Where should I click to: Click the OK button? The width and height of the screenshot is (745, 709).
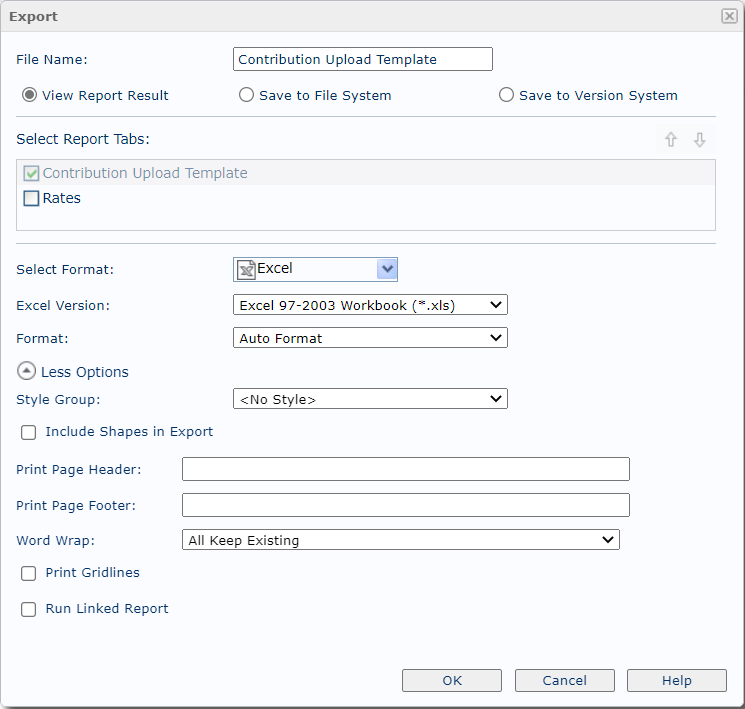(x=451, y=680)
